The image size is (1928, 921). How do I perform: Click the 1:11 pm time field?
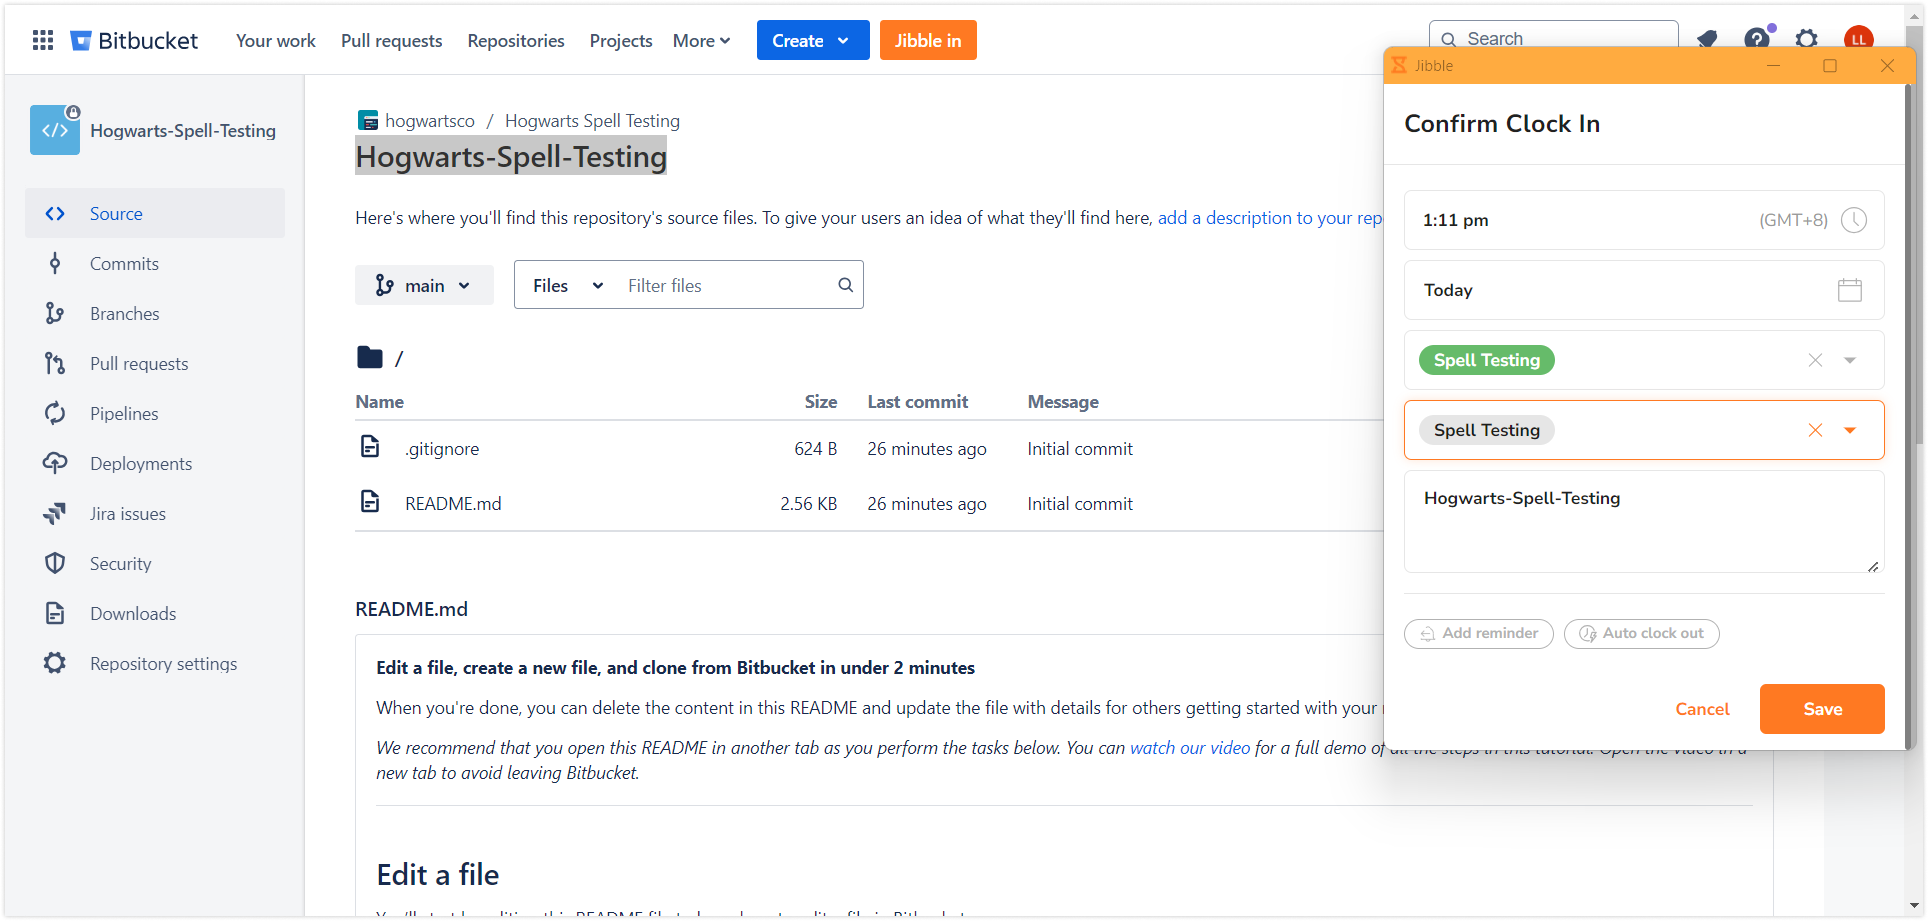(1644, 220)
